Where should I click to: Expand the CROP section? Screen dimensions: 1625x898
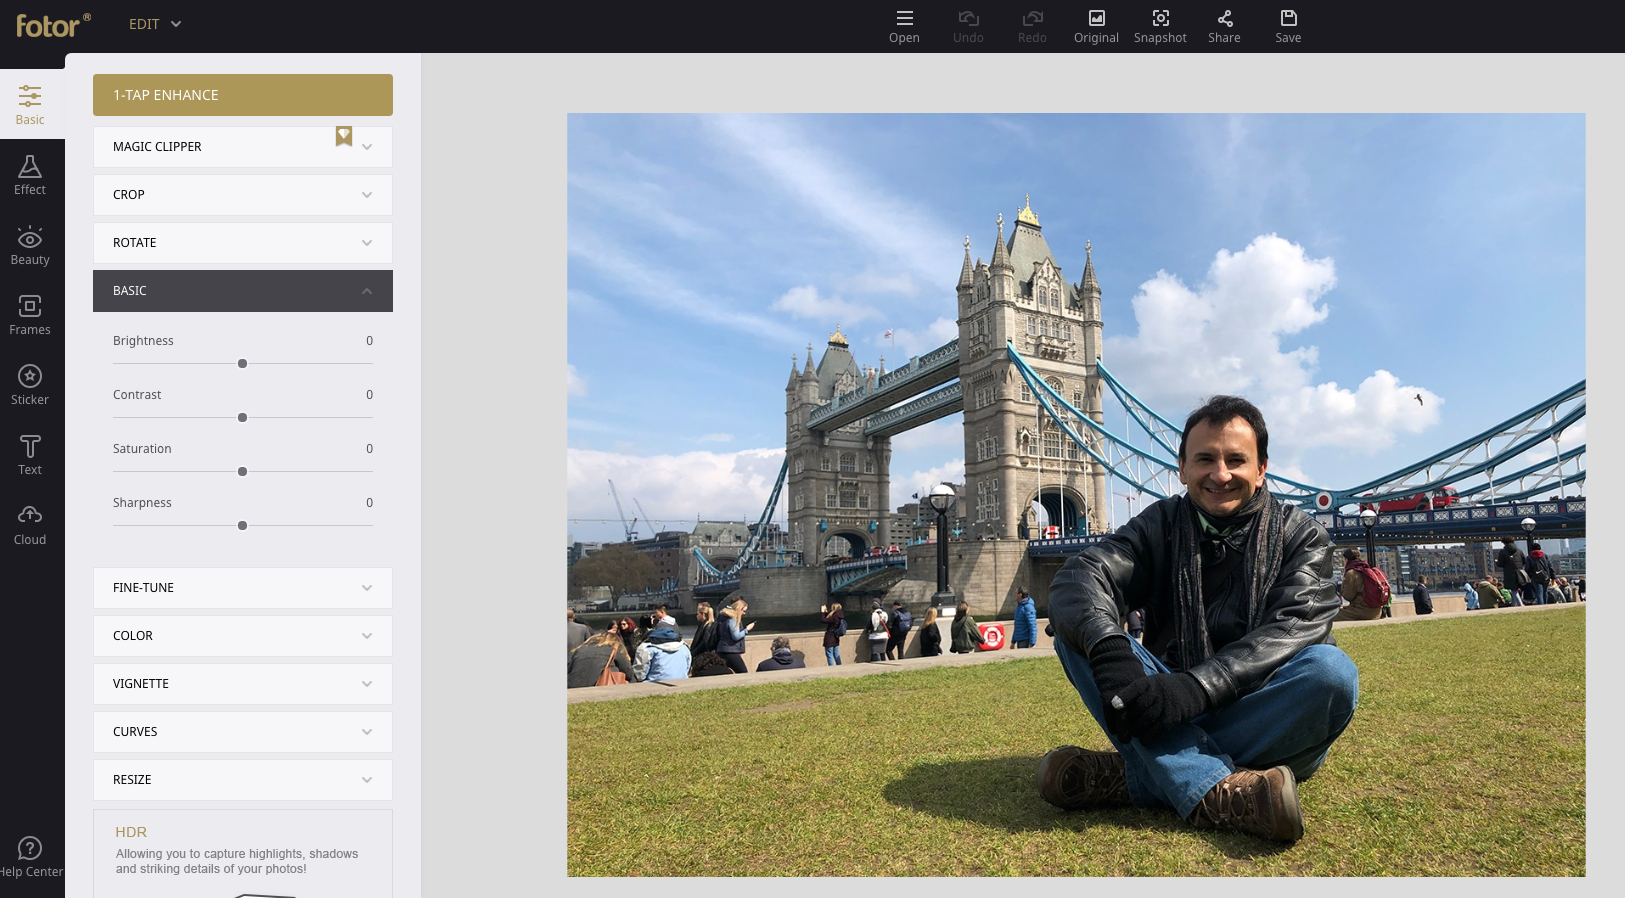click(x=242, y=195)
